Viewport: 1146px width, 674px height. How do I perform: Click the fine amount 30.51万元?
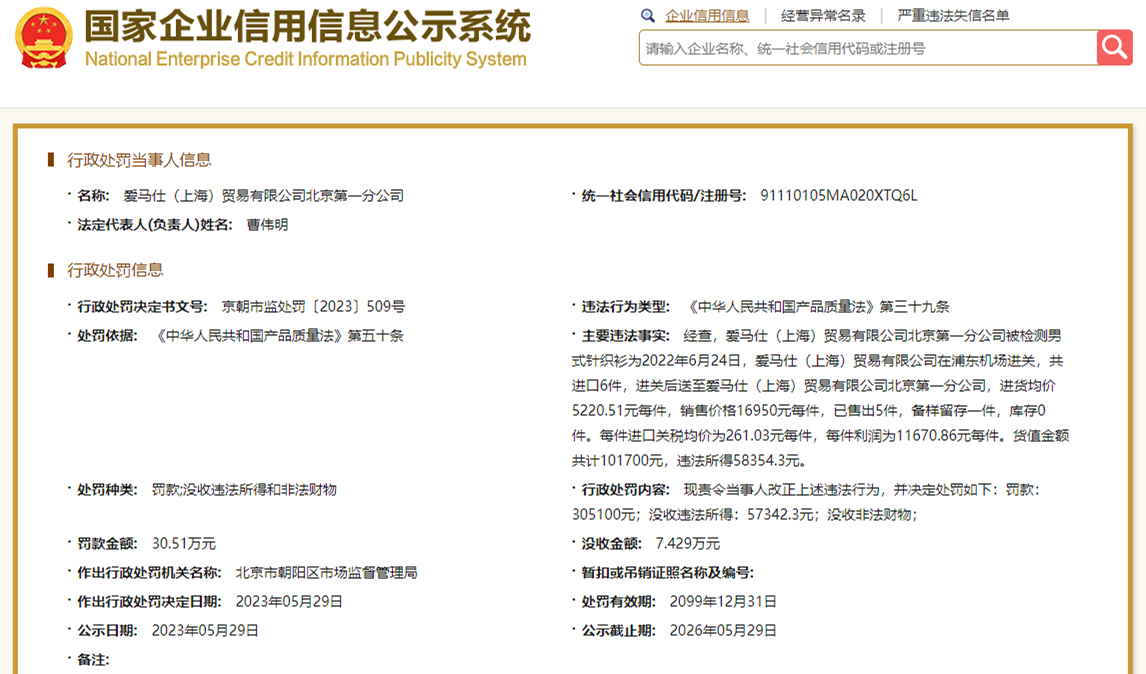(x=183, y=544)
